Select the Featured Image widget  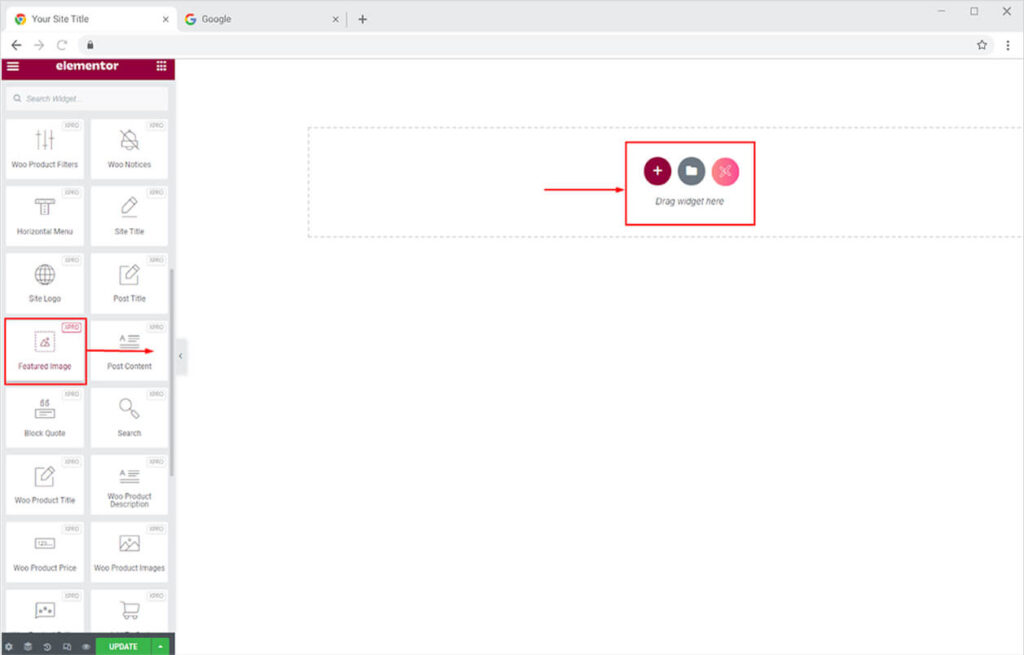[x=45, y=350]
